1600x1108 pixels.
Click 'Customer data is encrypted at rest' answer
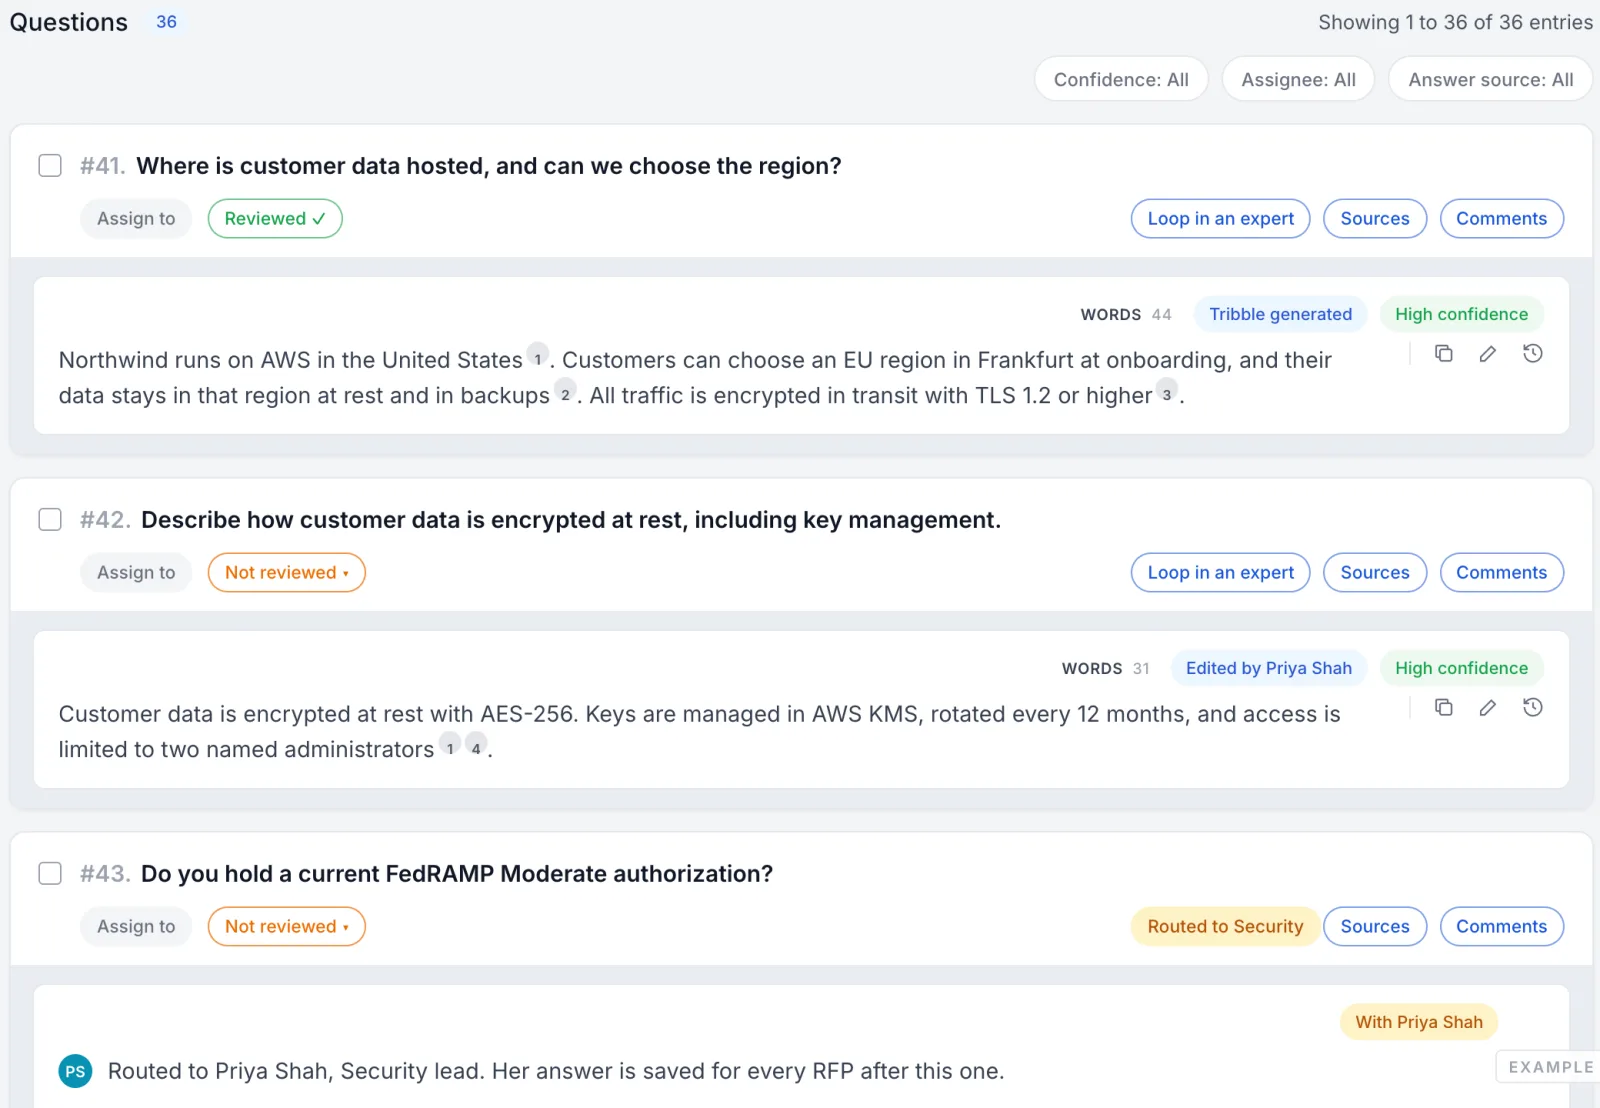[x=699, y=732]
